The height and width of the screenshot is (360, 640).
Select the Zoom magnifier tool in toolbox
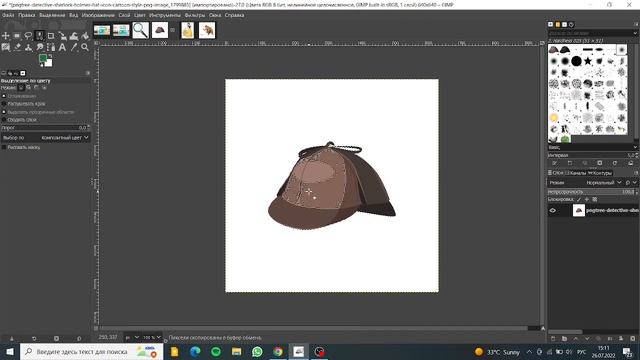[85, 47]
